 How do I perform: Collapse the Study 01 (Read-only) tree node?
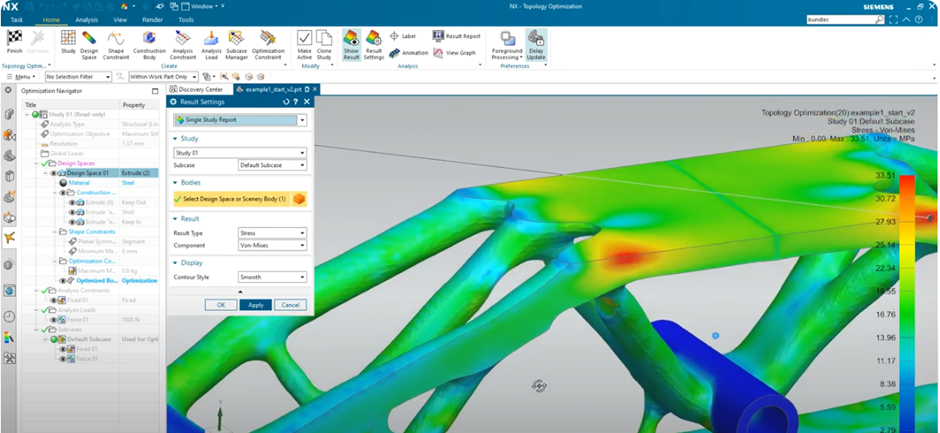tap(27, 114)
